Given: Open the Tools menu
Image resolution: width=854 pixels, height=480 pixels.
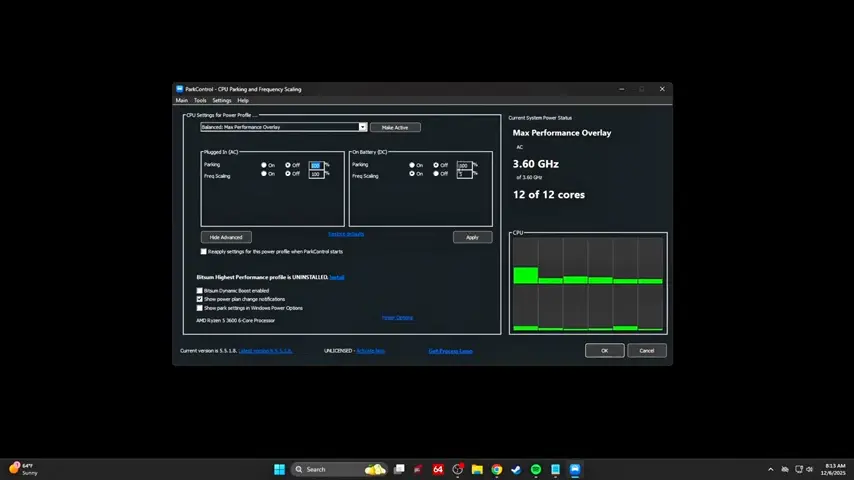Looking at the screenshot, I should 200,100.
